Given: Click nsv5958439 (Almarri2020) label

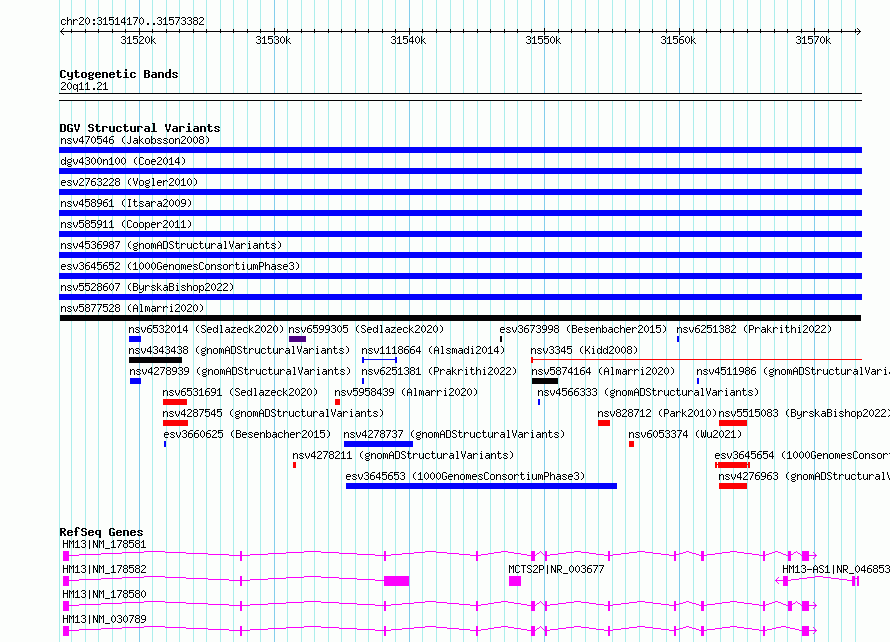Looking at the screenshot, I should (406, 392).
